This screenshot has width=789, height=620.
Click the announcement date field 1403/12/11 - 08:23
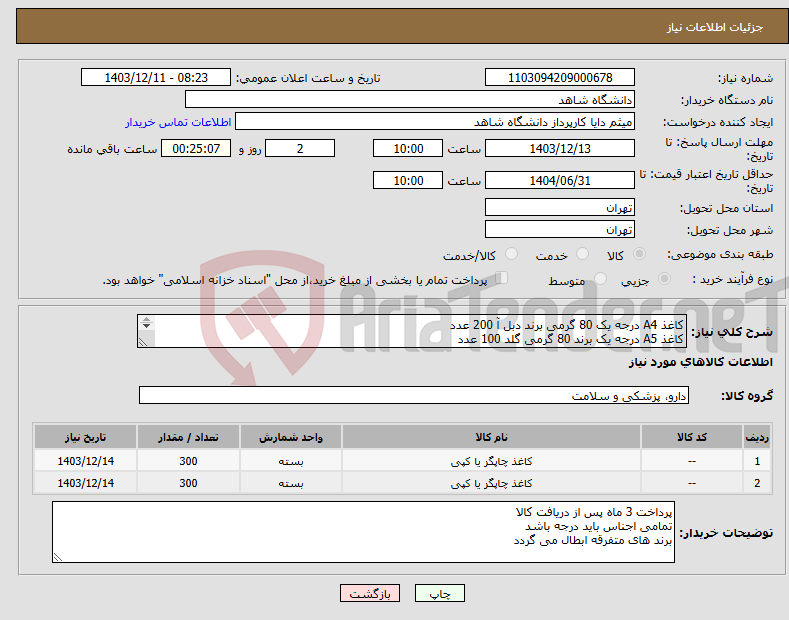pyautogui.click(x=156, y=78)
